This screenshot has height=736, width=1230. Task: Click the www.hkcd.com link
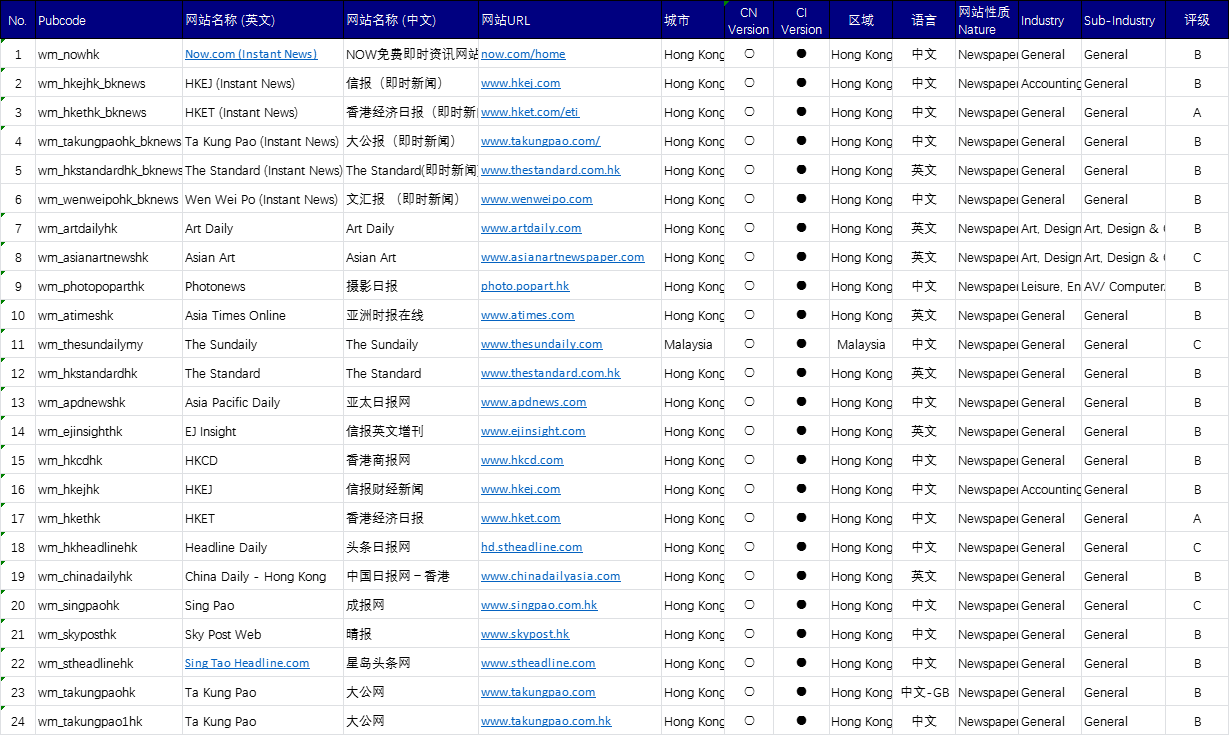coord(522,460)
